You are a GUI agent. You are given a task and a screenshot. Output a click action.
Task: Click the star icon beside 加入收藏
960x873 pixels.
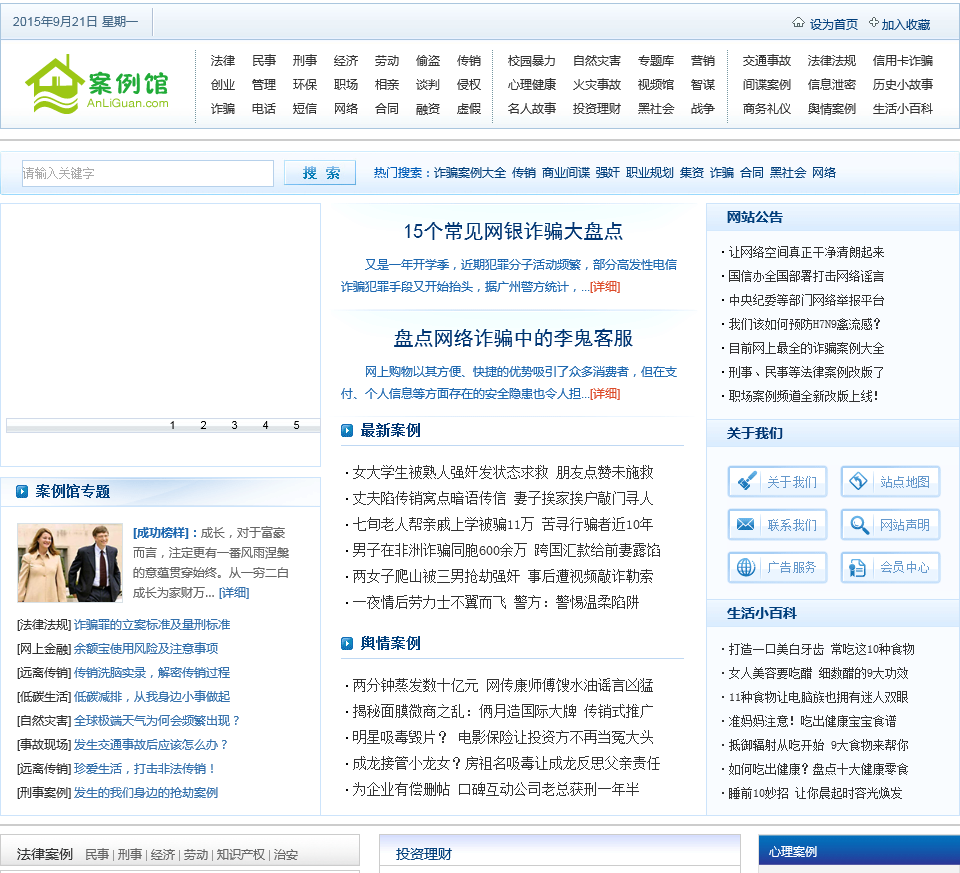874,23
